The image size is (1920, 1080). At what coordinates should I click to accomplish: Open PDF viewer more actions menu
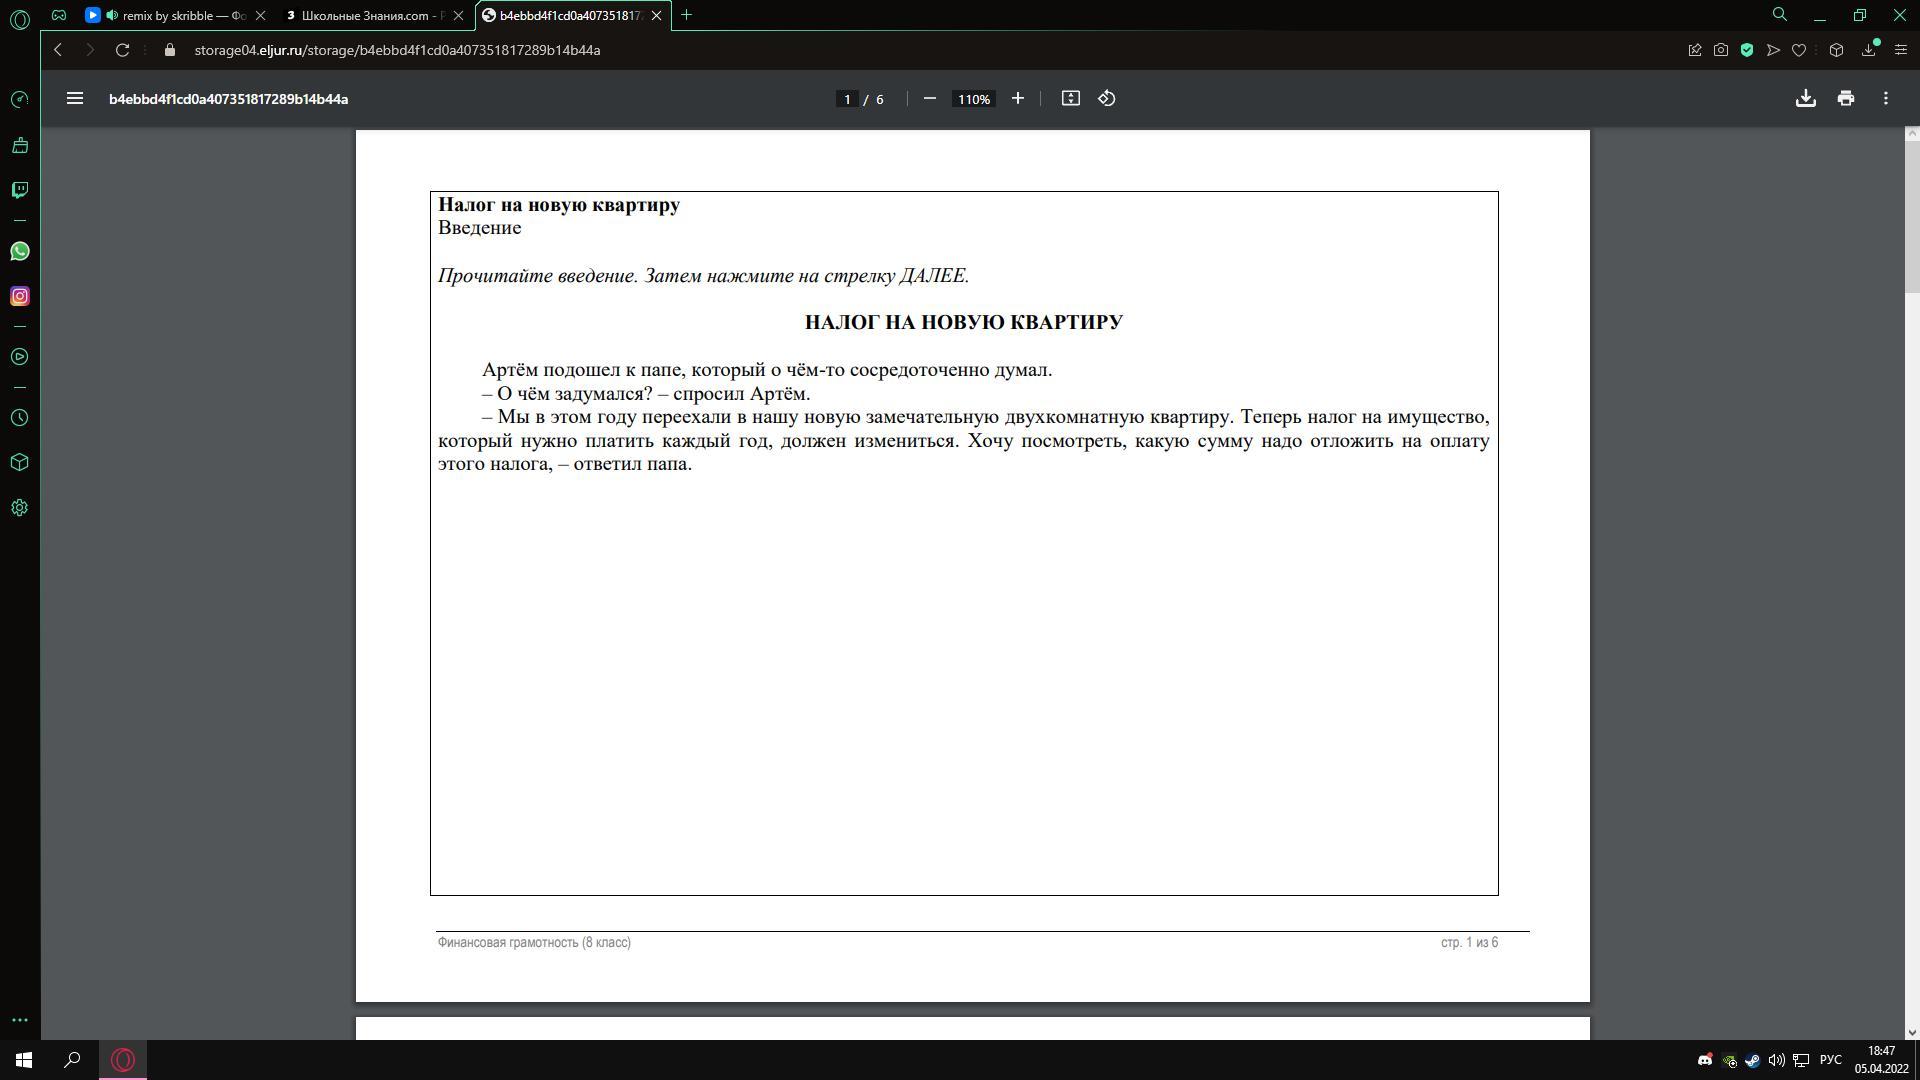pos(1886,98)
